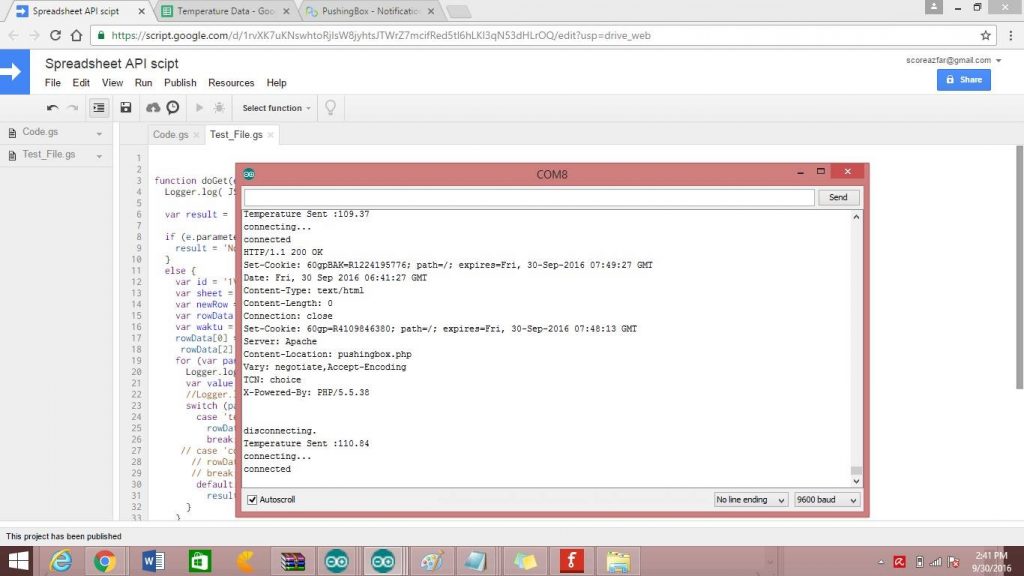1024x576 pixels.
Task: Open Google Chrome from the taskbar
Action: tap(104, 561)
